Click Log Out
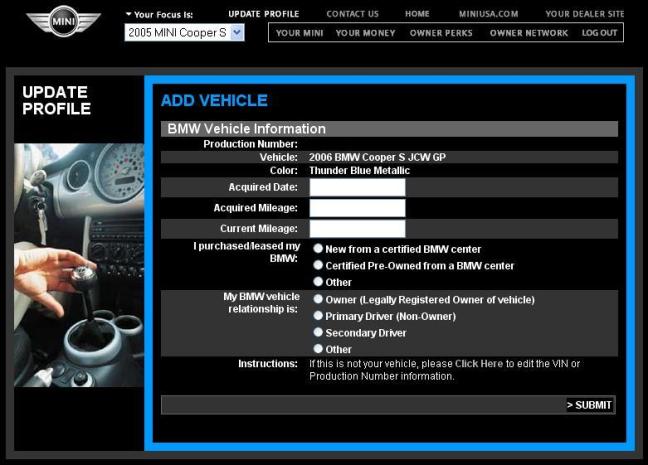Image resolution: width=648 pixels, height=465 pixels. pos(599,33)
